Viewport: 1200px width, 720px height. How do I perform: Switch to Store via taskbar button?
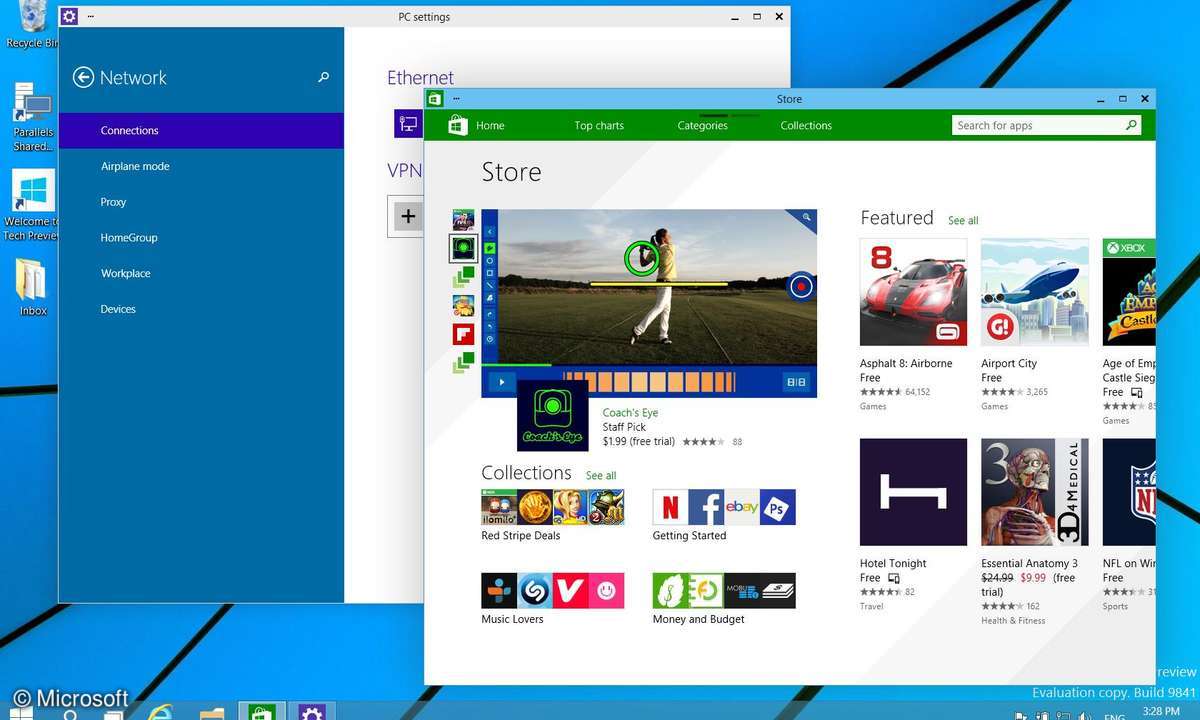point(262,711)
